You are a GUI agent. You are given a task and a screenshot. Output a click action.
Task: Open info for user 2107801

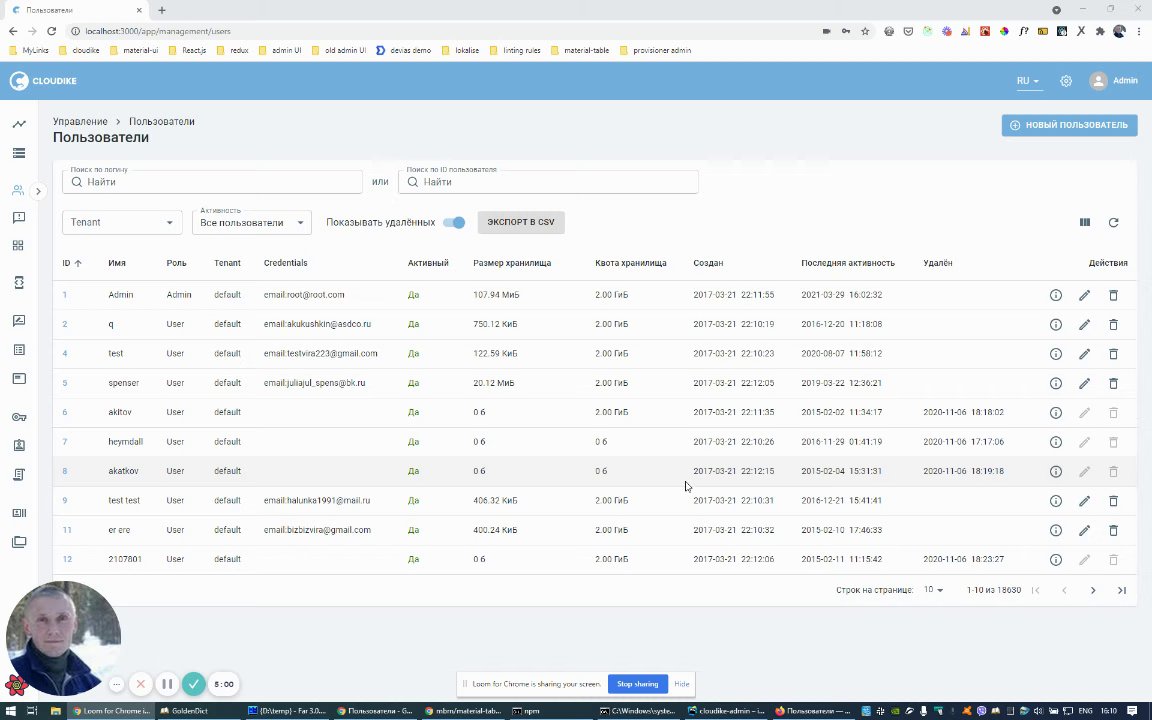click(1056, 559)
